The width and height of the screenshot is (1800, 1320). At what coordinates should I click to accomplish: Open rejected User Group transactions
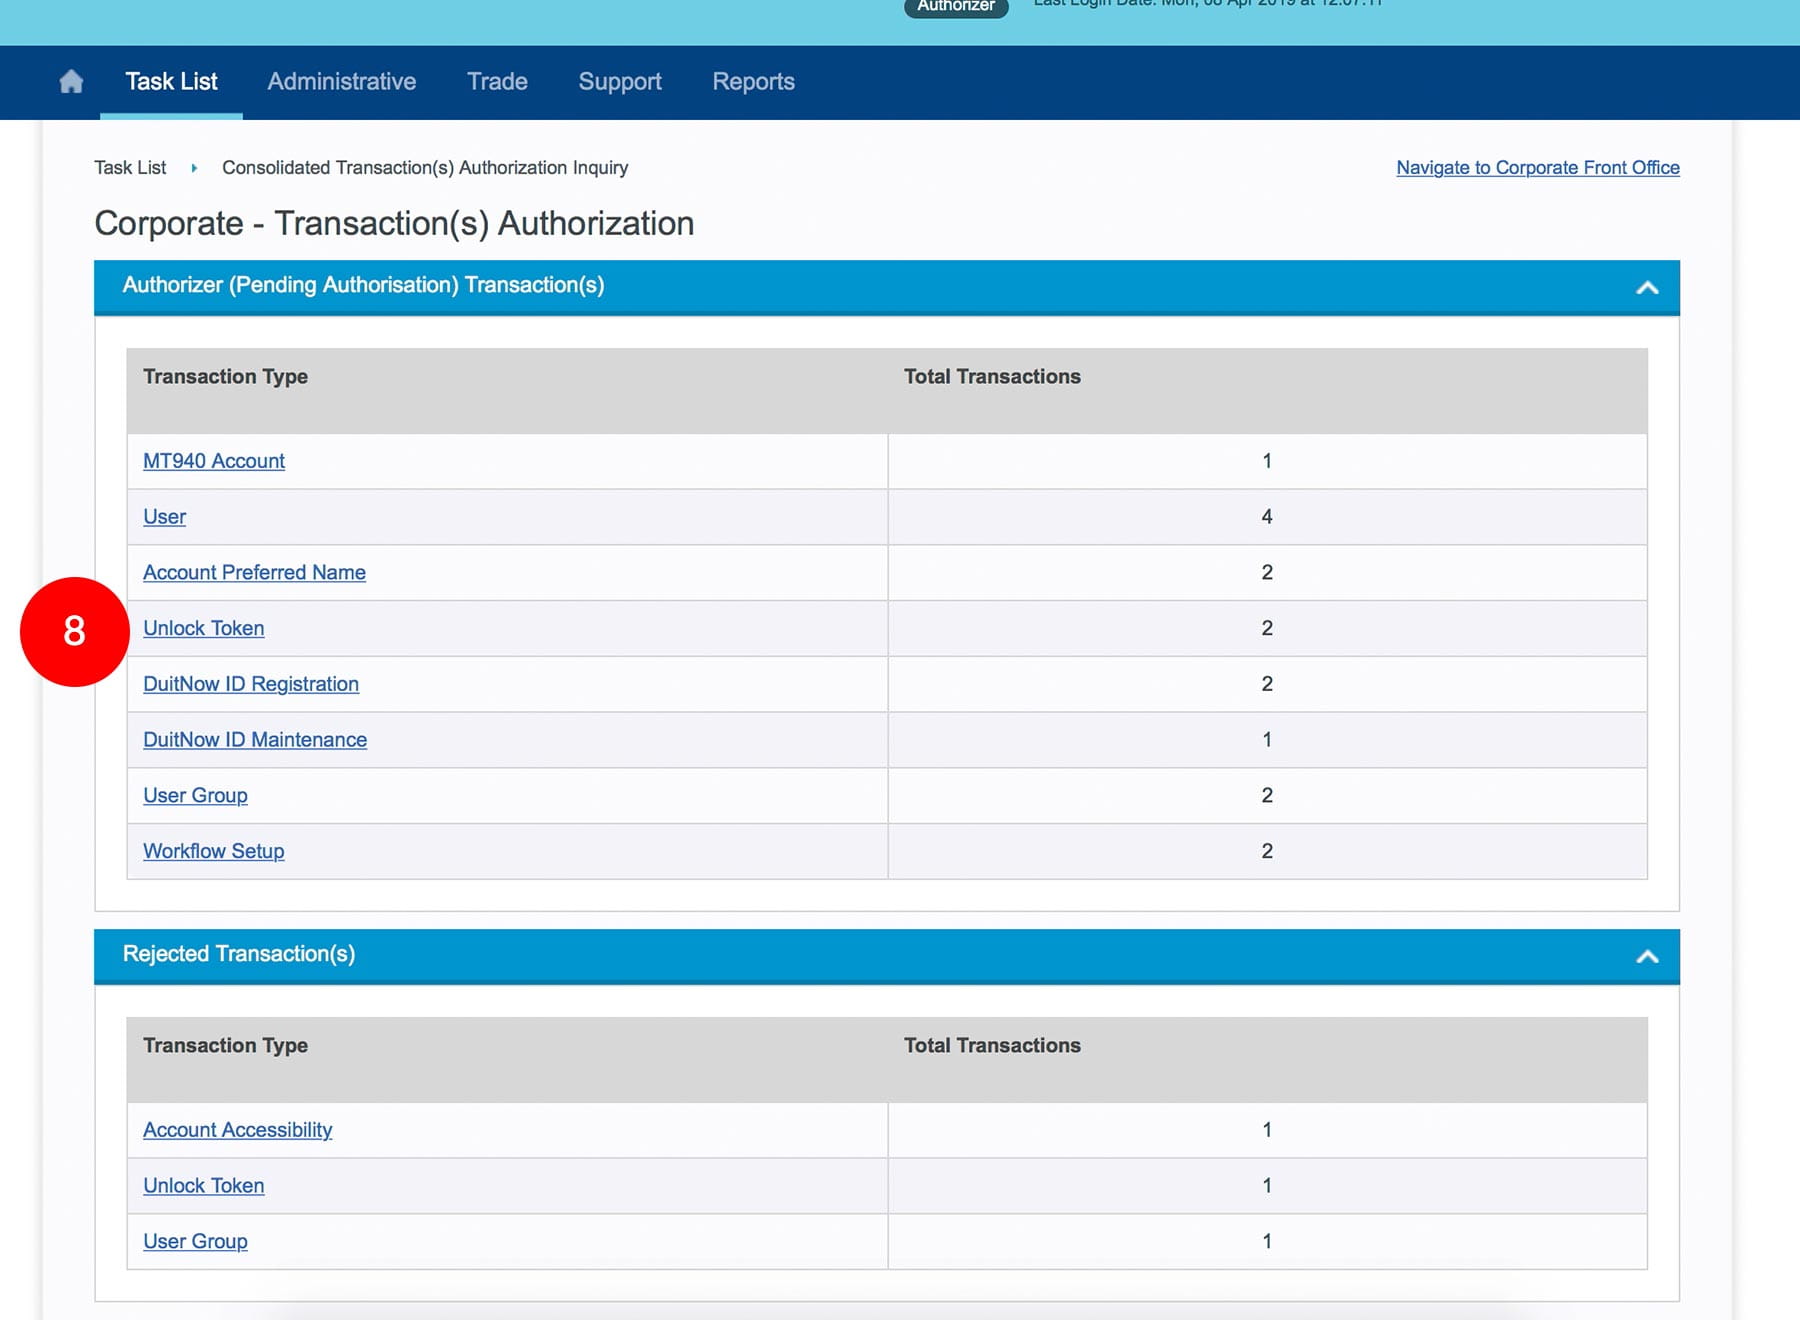point(195,1241)
